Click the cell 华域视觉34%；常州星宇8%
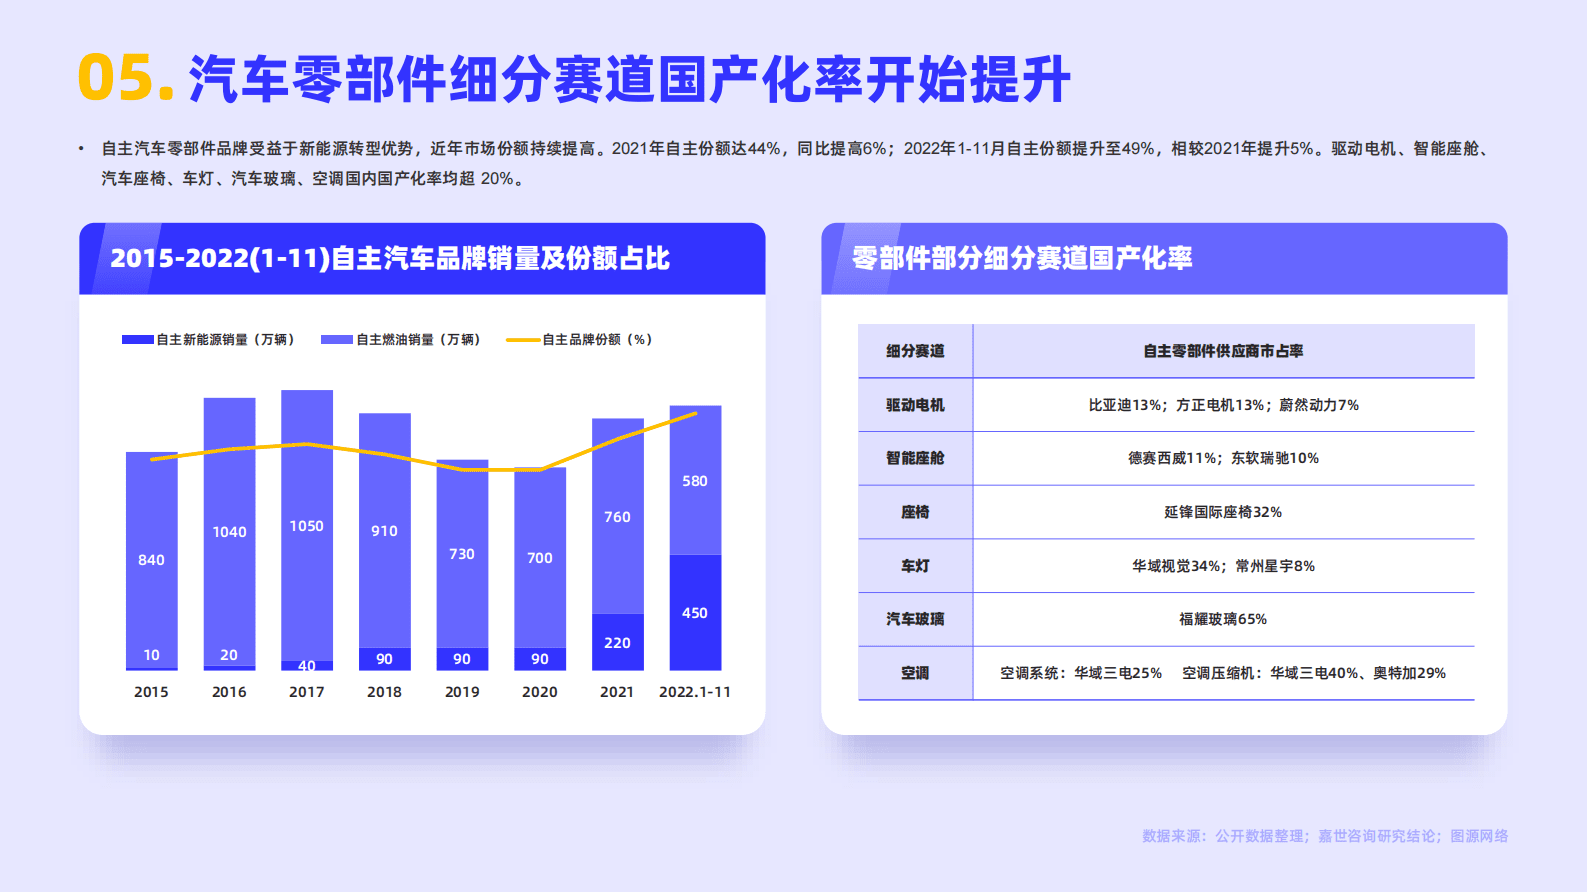This screenshot has width=1587, height=892. click(x=1223, y=566)
